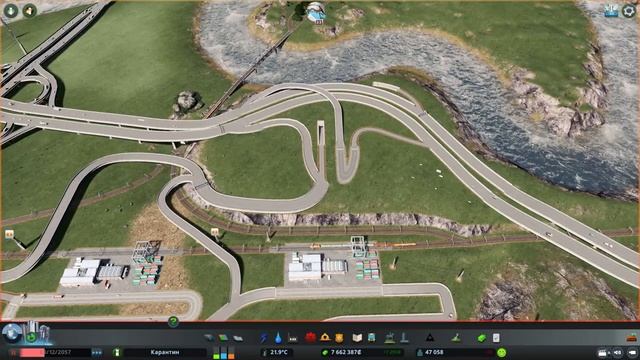The height and width of the screenshot is (360, 640).
Task: Click the RCI demand bars
Action: point(224,352)
